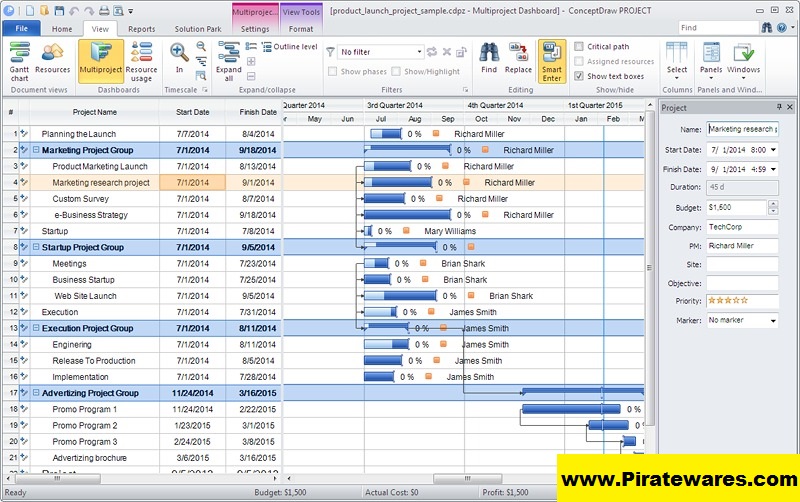
Task: Toggle the Smart Enter button
Action: pos(551,60)
